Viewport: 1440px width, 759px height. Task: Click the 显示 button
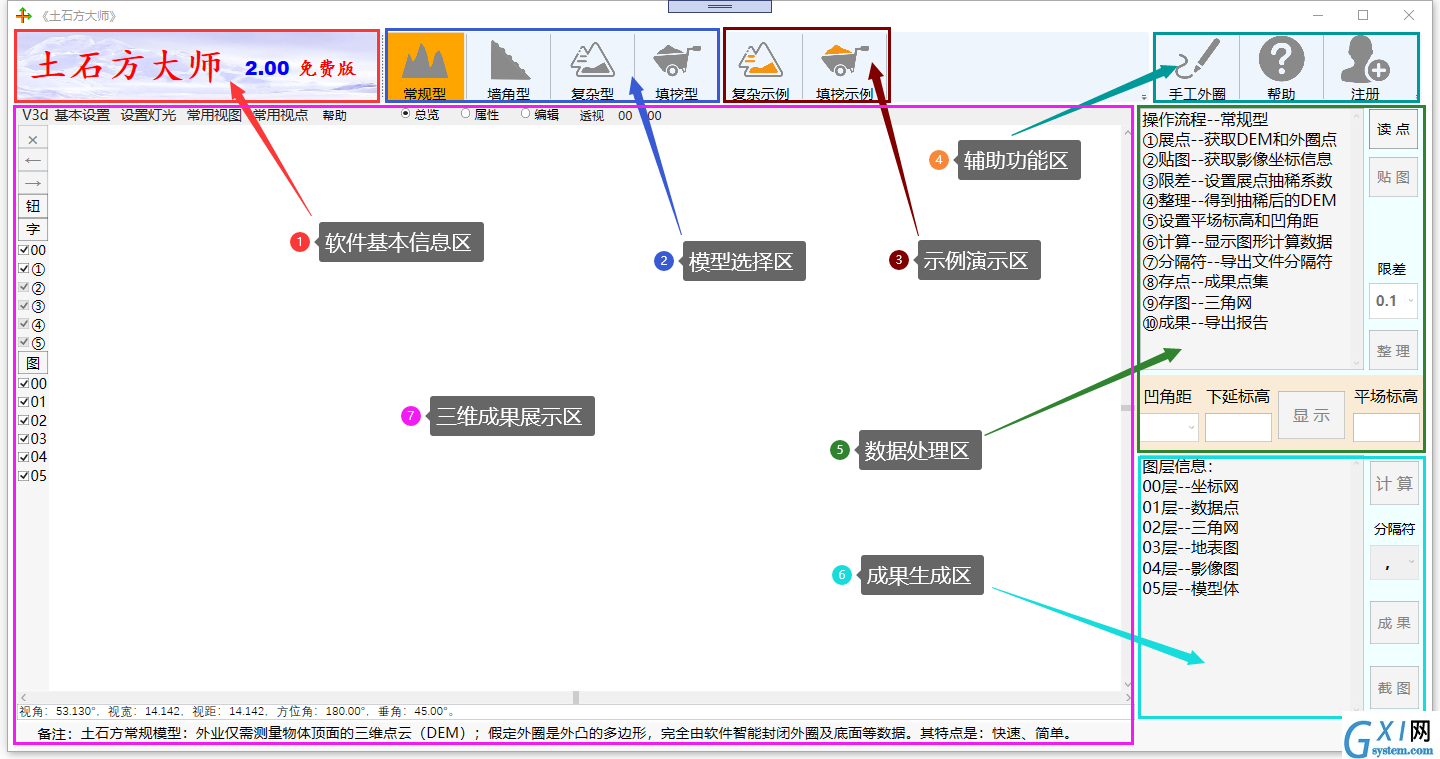[1311, 415]
